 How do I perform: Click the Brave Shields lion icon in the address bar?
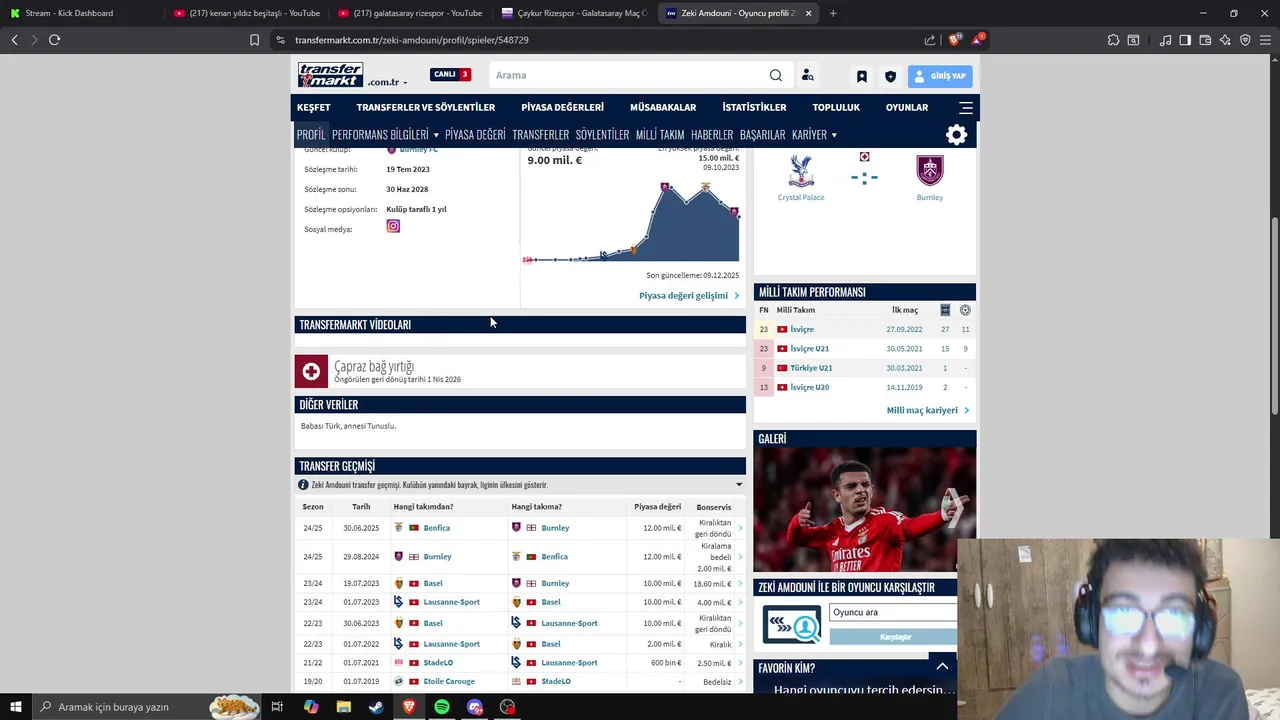click(953, 40)
